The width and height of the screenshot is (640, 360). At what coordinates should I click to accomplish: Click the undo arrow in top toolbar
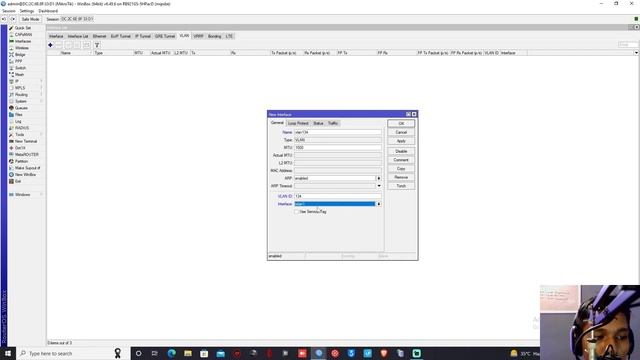[4, 19]
